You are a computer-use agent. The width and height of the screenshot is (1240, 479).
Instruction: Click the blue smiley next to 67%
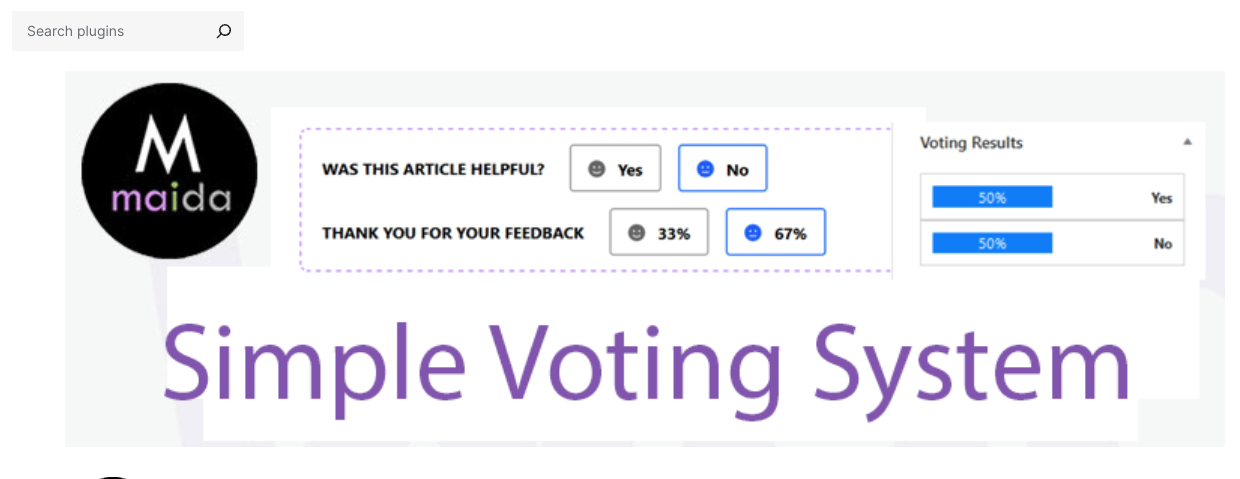(x=753, y=233)
